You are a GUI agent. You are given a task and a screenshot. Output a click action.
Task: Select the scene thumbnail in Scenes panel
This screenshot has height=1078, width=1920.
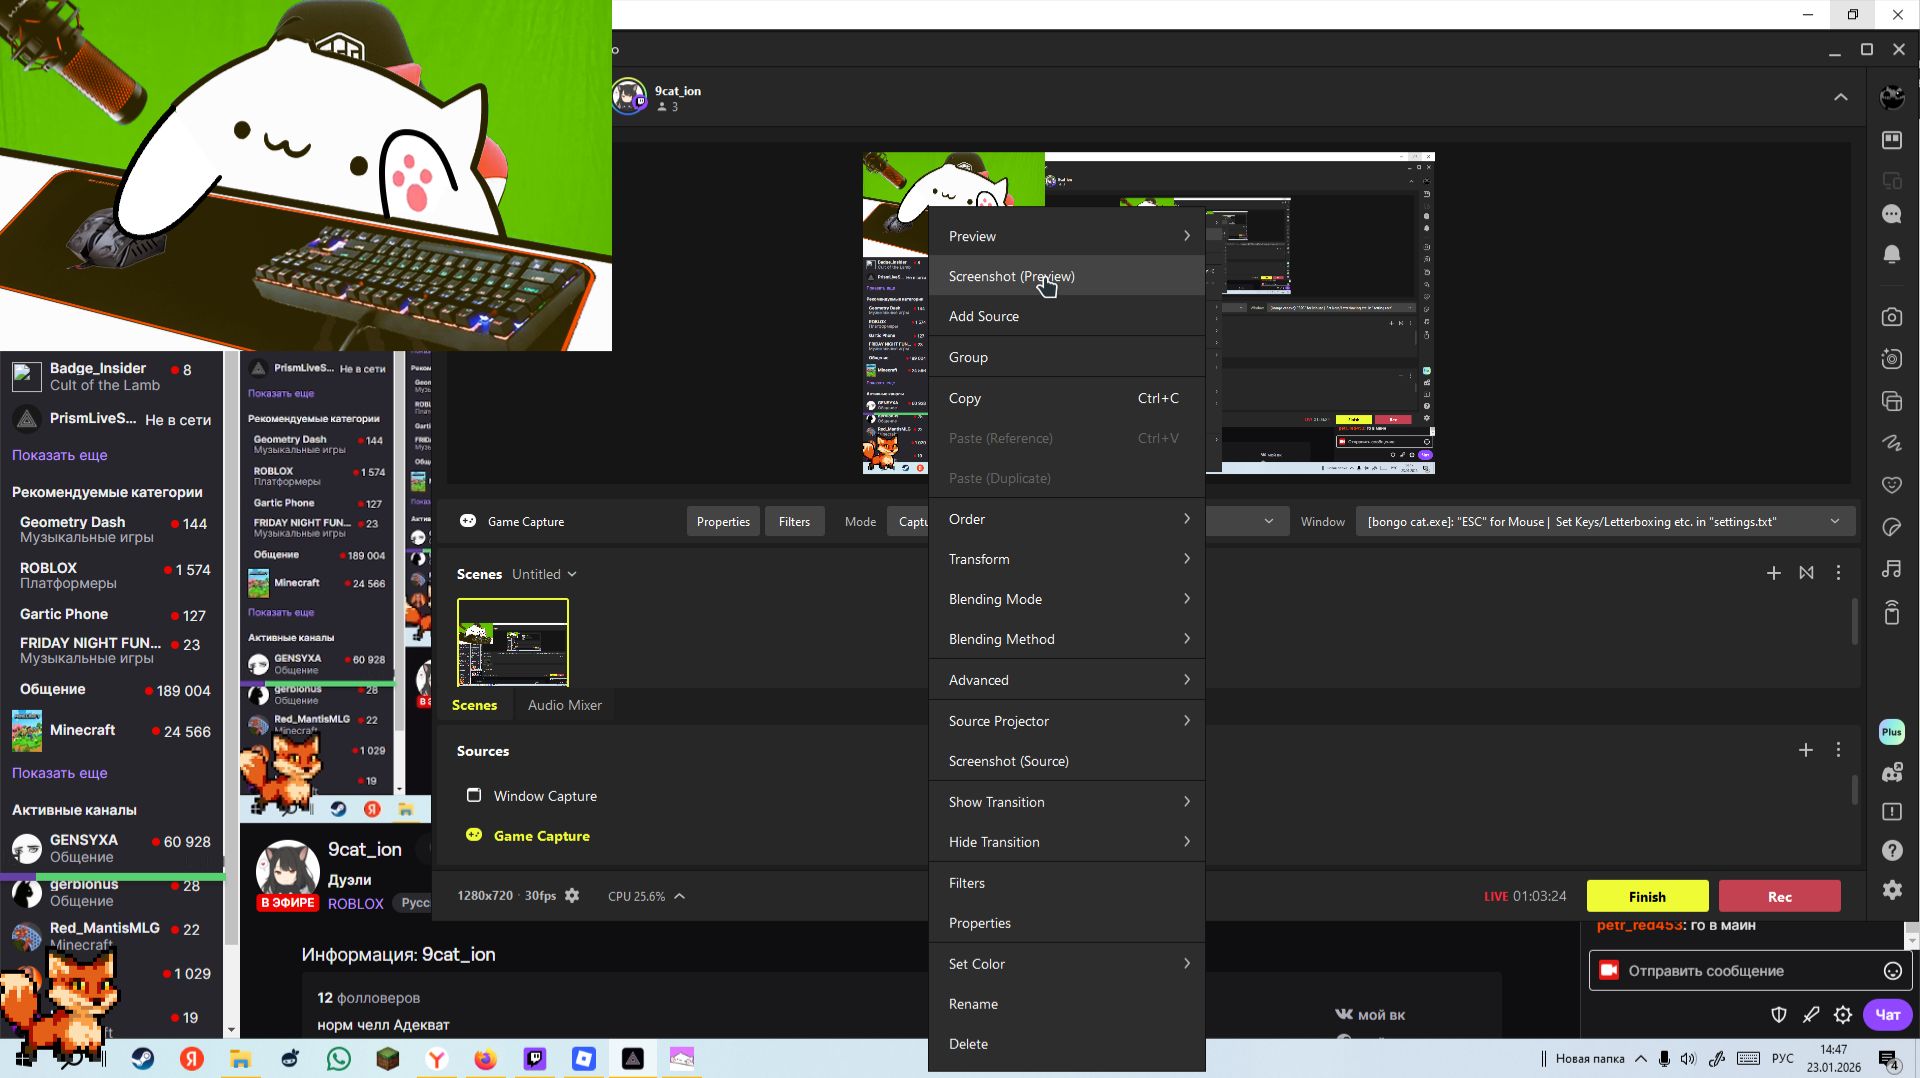[513, 643]
